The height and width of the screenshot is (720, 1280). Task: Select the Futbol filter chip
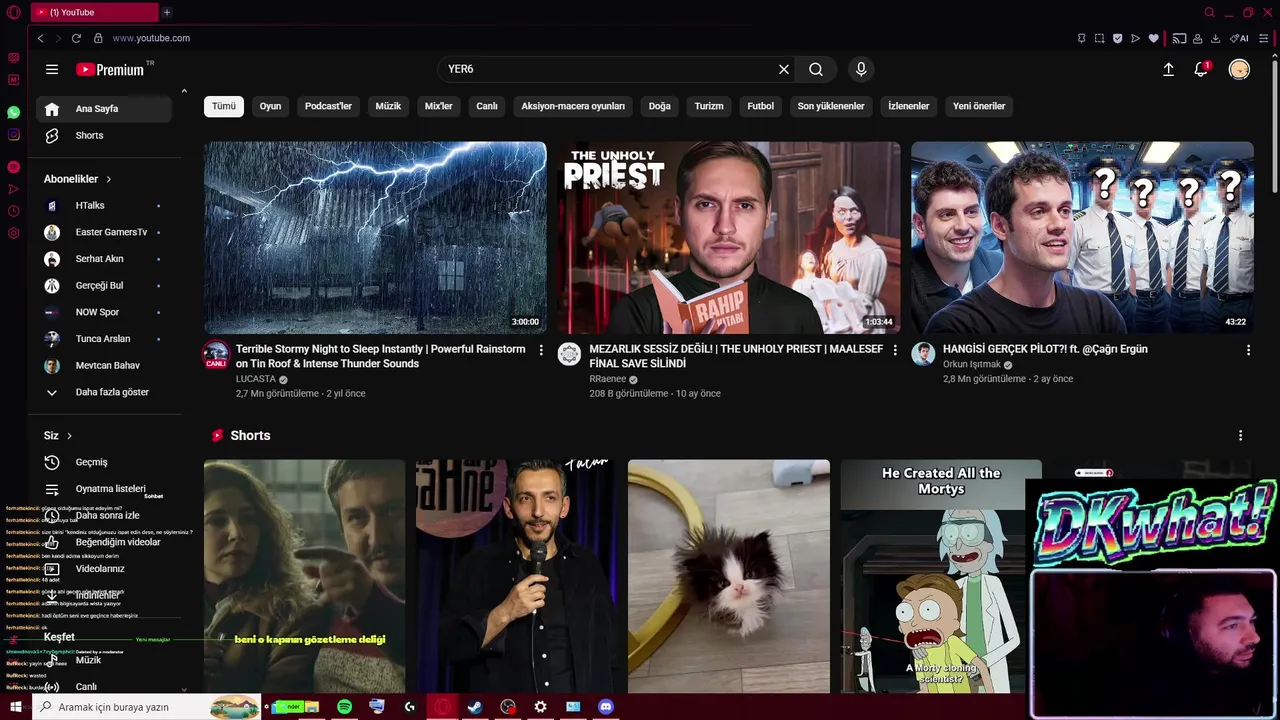tap(760, 106)
